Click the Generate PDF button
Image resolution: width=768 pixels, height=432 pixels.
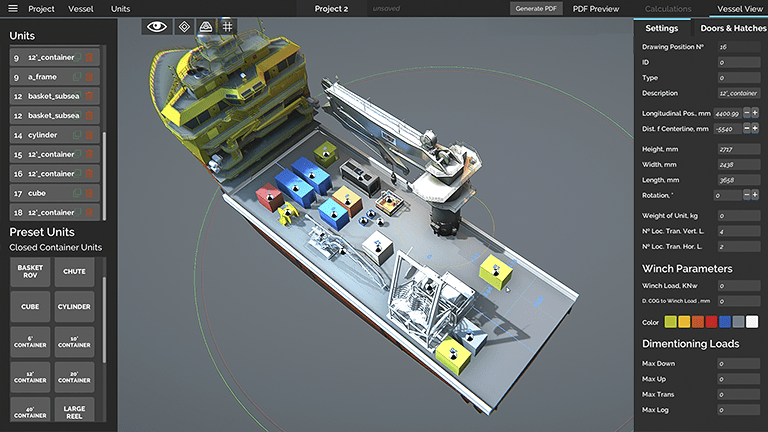(x=536, y=8)
